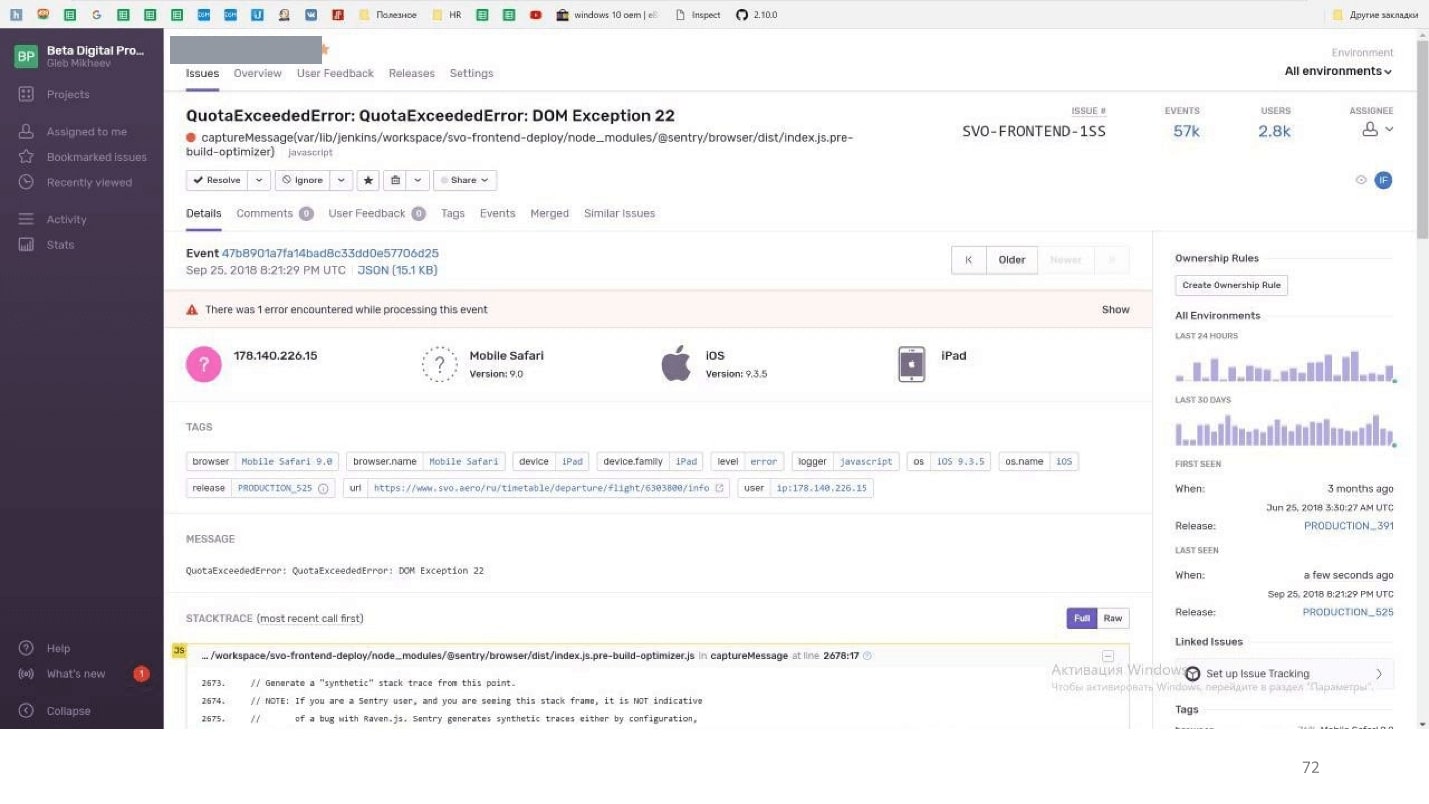The height and width of the screenshot is (804, 1429).
Task: Open Projects in the sidebar
Action: click(x=54, y=94)
